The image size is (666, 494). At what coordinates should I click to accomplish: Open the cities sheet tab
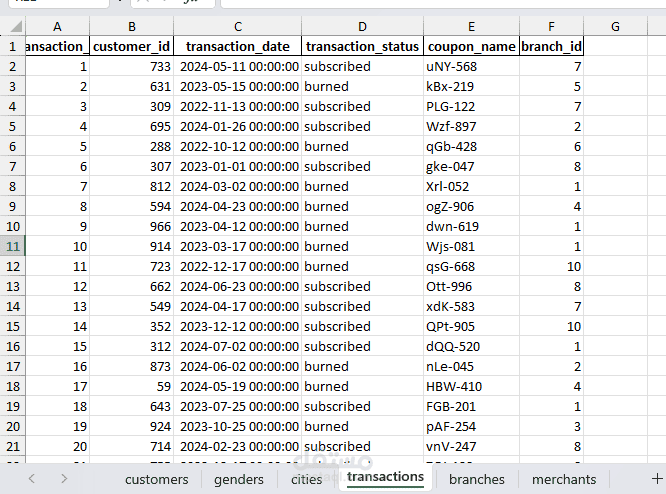click(x=306, y=479)
